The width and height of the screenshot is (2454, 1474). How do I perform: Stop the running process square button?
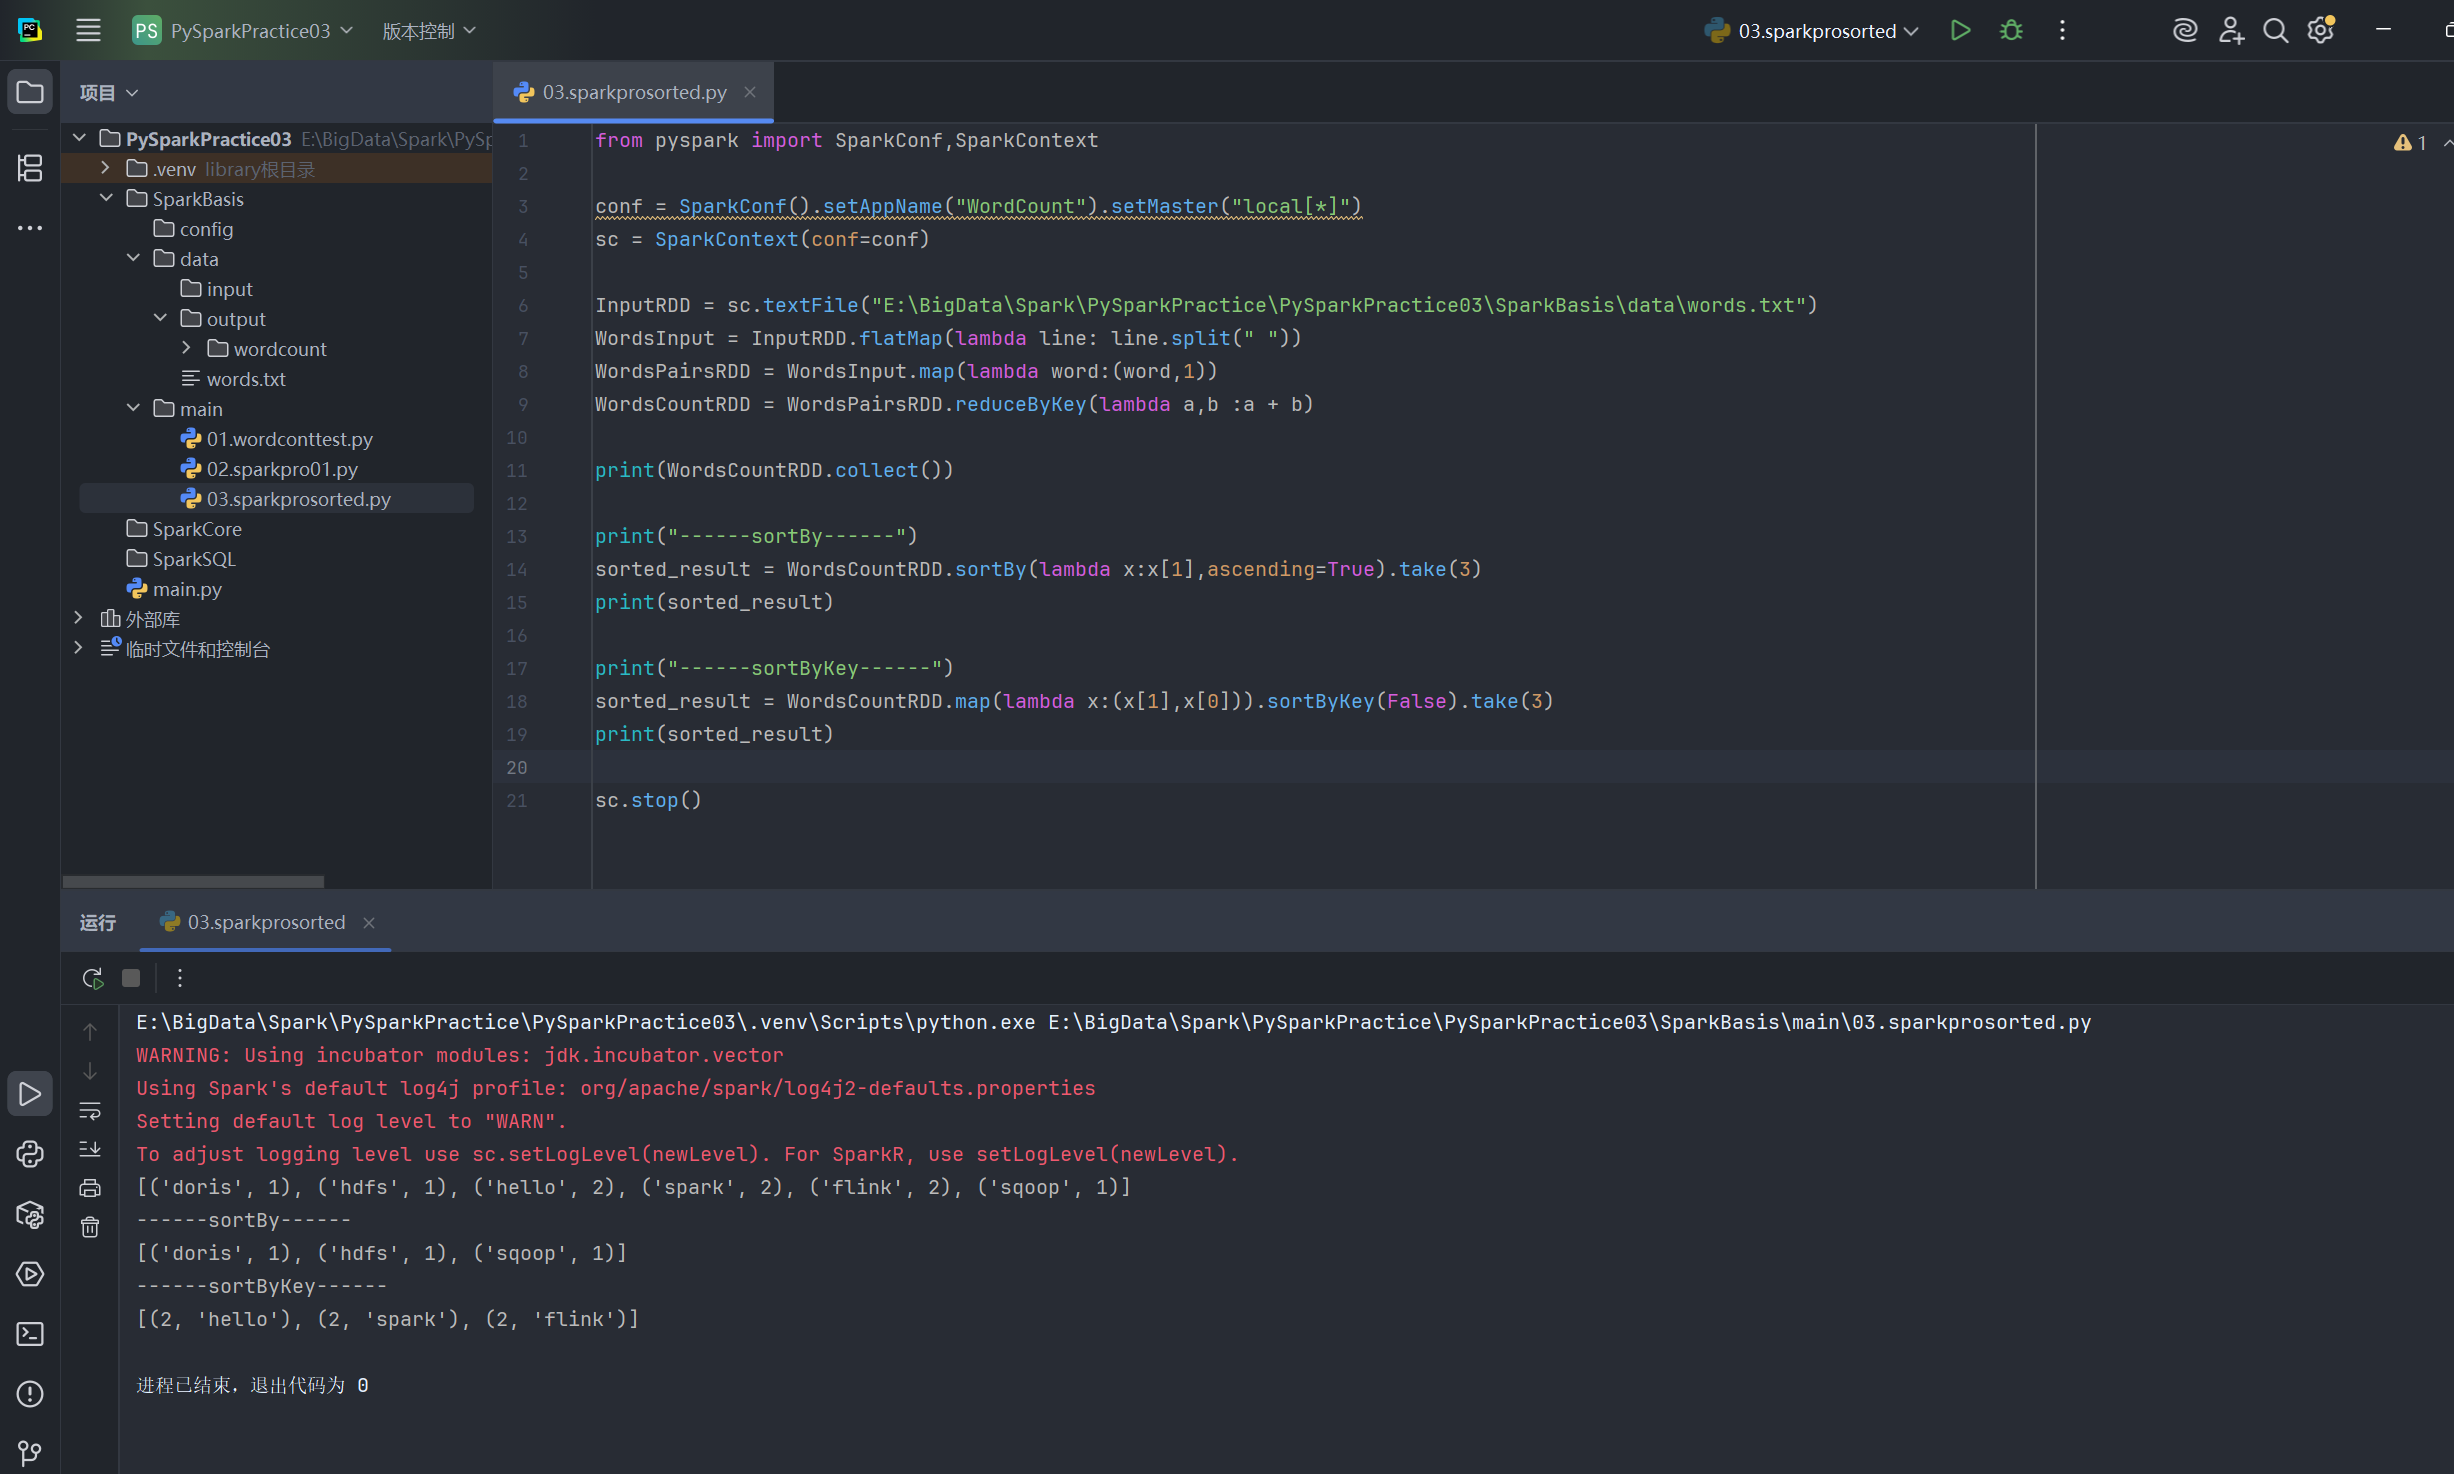pos(131,978)
